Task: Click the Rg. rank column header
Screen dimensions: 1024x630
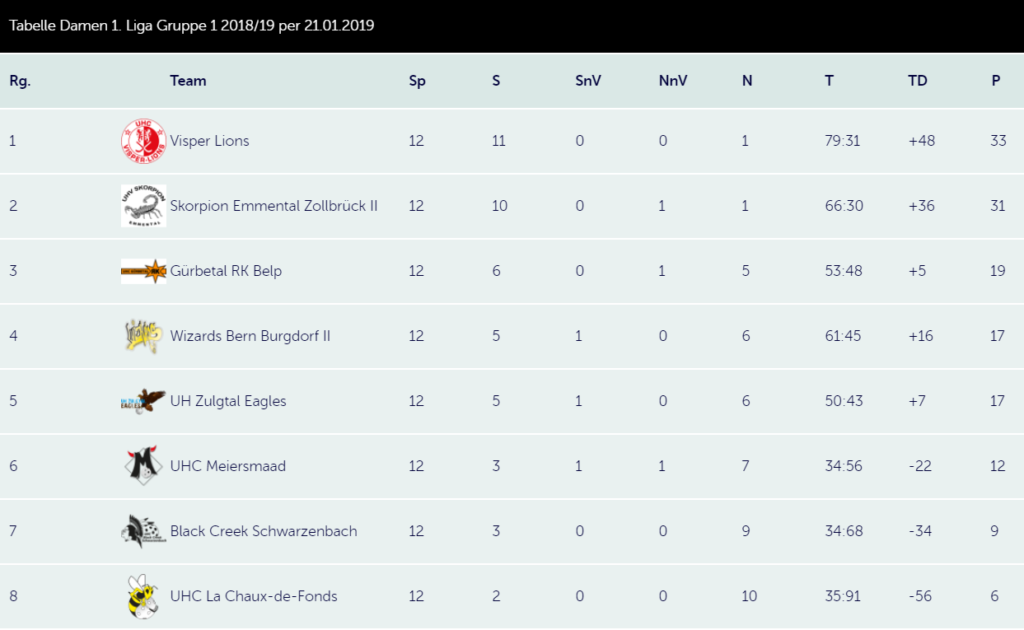Action: coord(20,81)
